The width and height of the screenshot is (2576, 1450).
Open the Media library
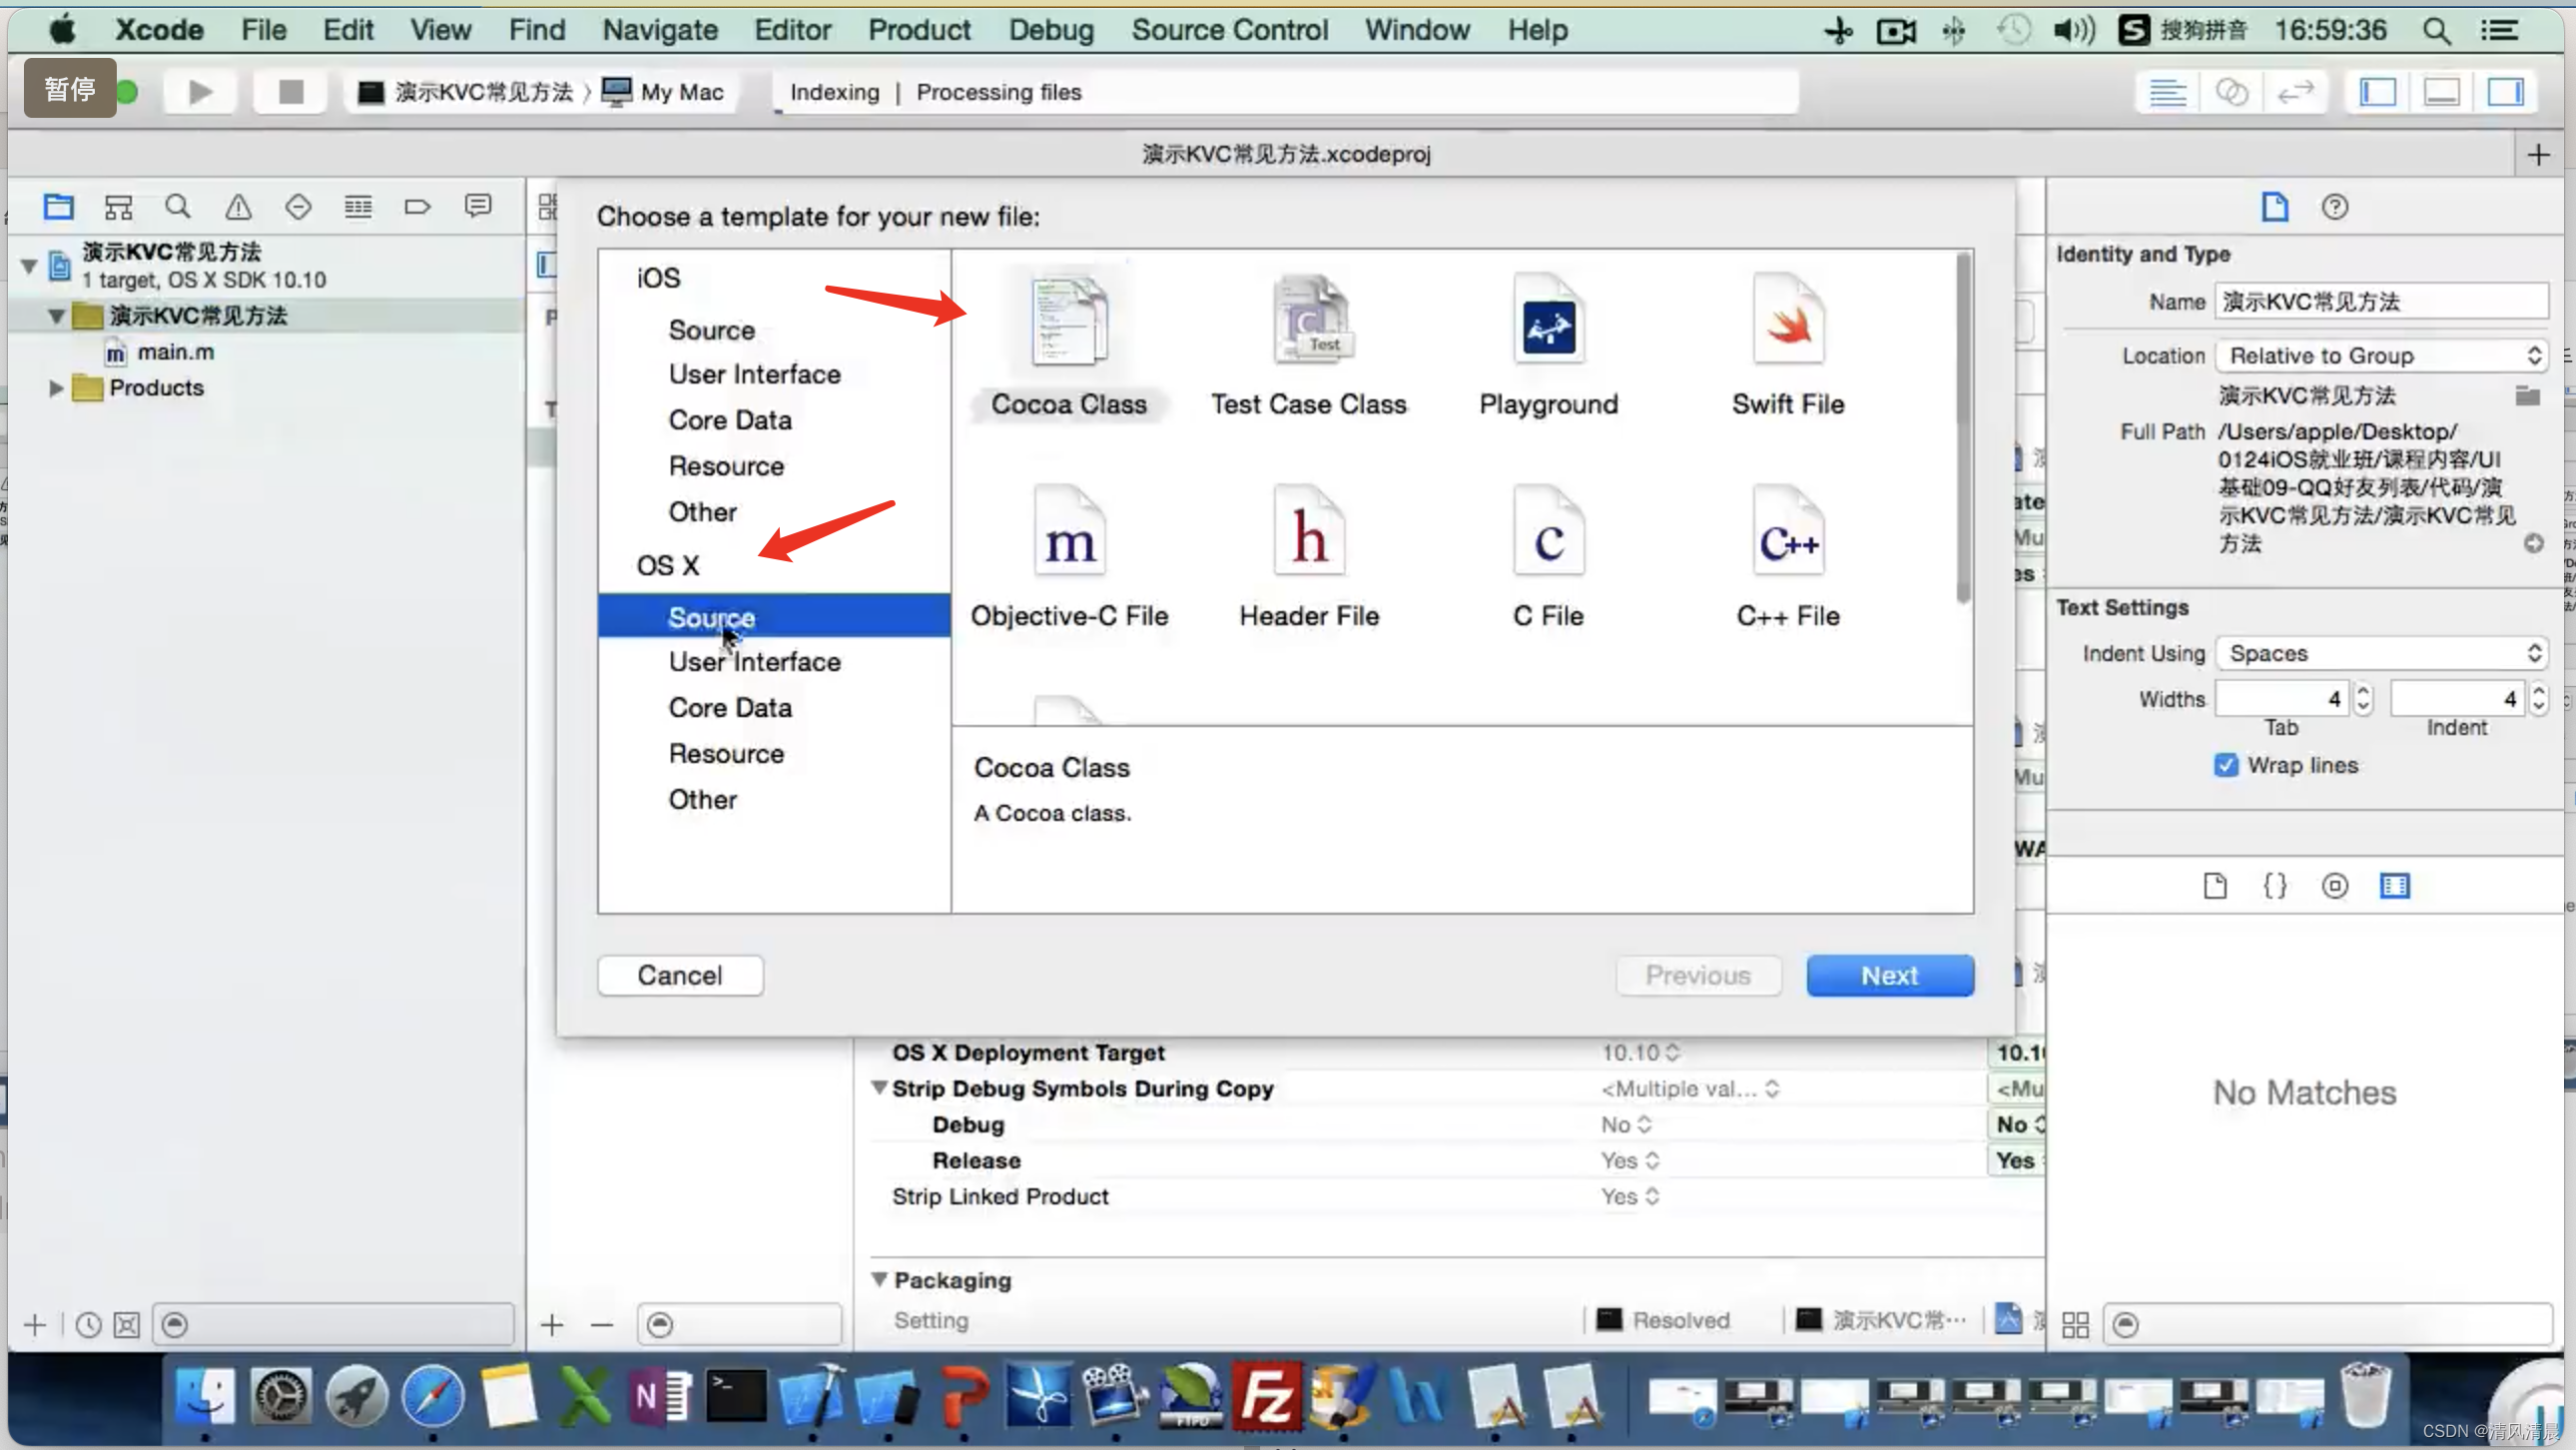[x=2395, y=885]
